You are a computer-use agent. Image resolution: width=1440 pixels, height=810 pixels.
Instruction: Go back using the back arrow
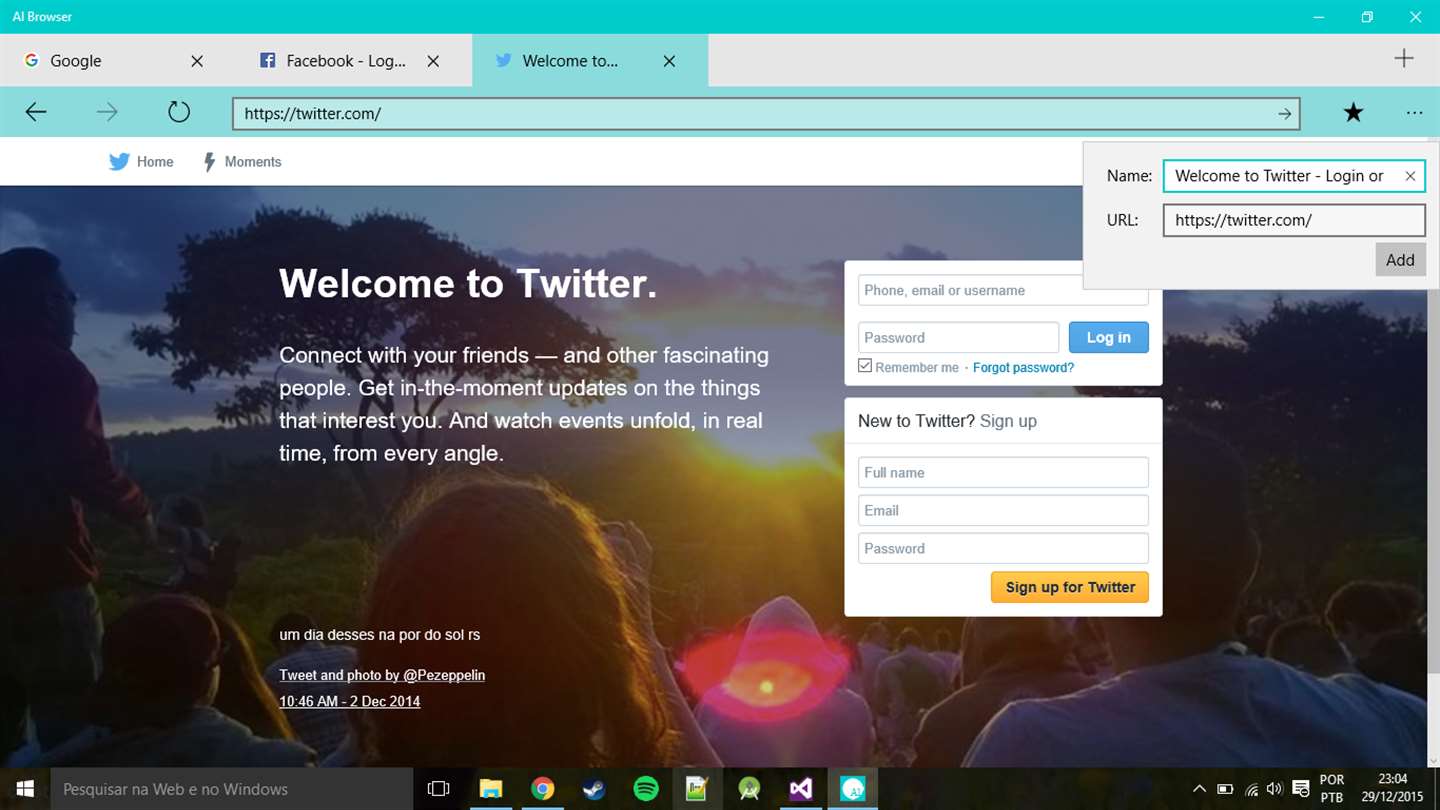36,112
